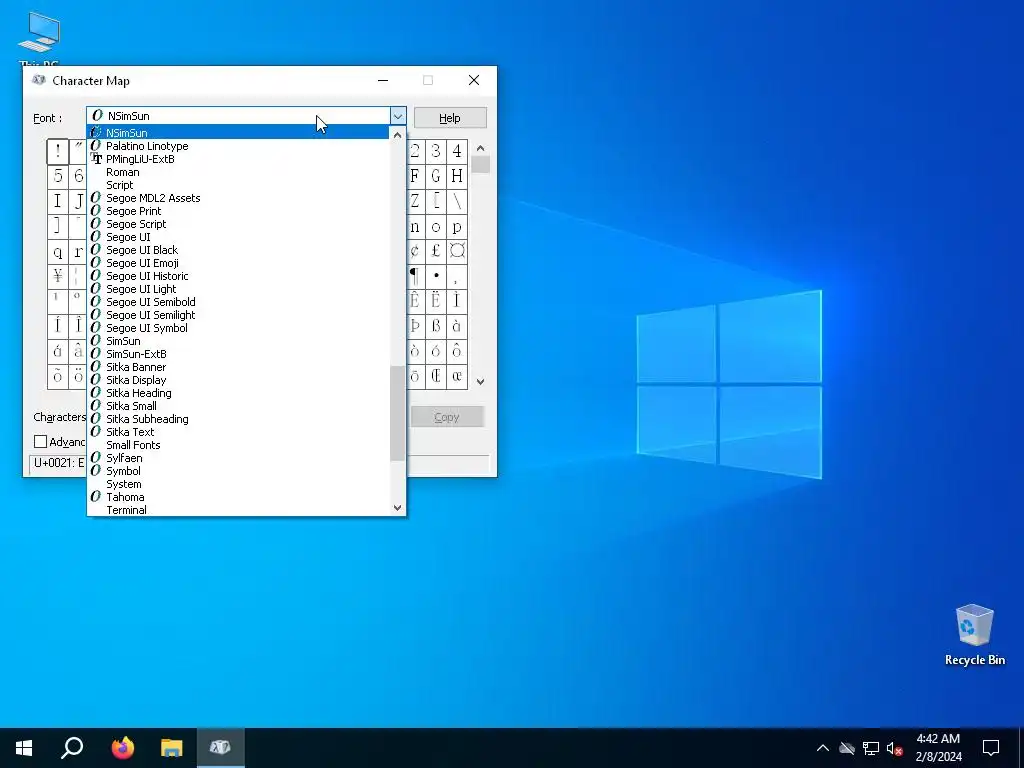Choose the plain SimSun font entry
Image resolution: width=1024 pixels, height=768 pixels.
238,341
